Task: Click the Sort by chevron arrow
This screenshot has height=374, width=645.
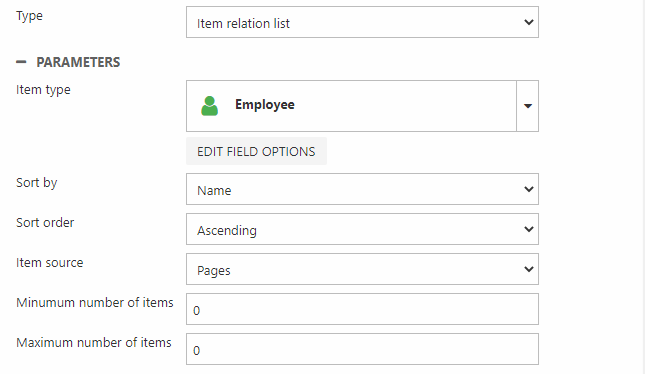Action: point(529,189)
